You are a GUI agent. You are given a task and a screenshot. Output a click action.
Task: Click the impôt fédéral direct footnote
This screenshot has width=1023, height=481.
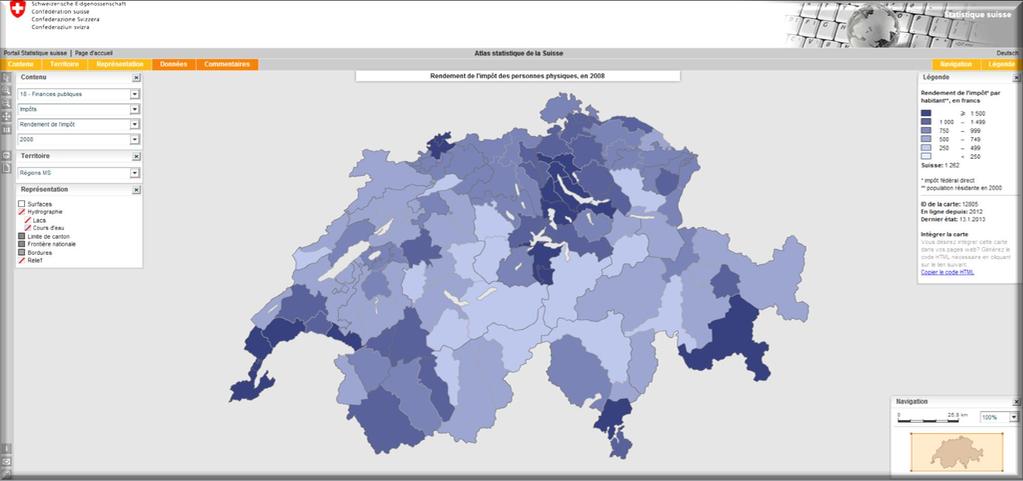pyautogui.click(x=947, y=179)
